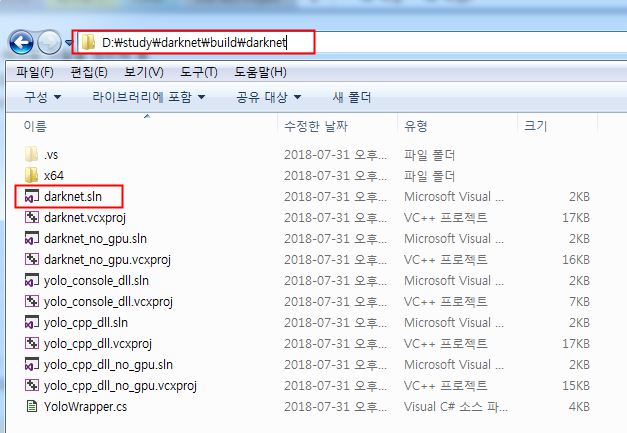Click the address bar path D:\study\darknet\build\darknet

coord(194,42)
